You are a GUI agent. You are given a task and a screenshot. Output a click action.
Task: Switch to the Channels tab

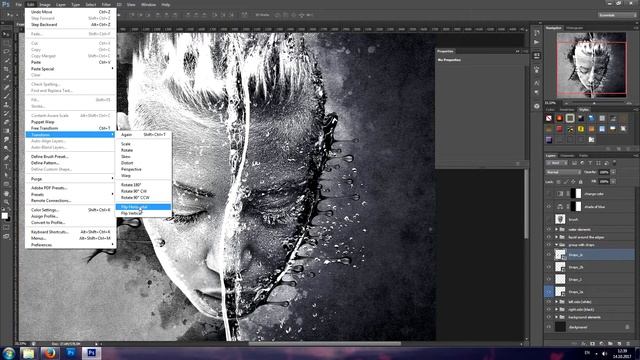click(x=567, y=156)
